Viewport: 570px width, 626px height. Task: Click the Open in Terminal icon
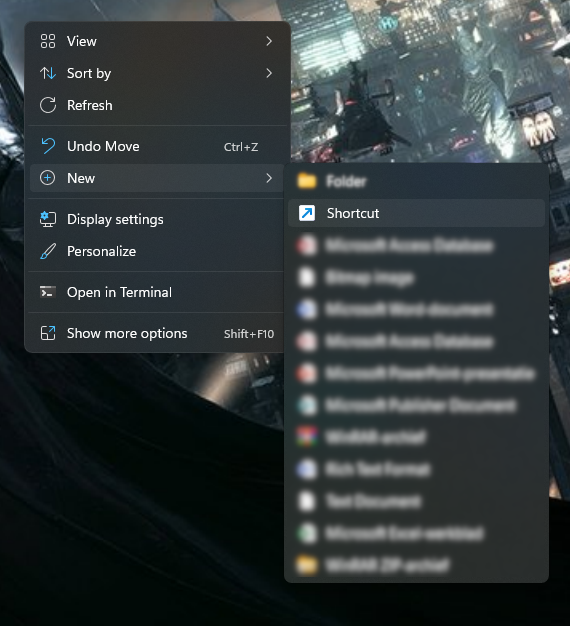pos(48,292)
